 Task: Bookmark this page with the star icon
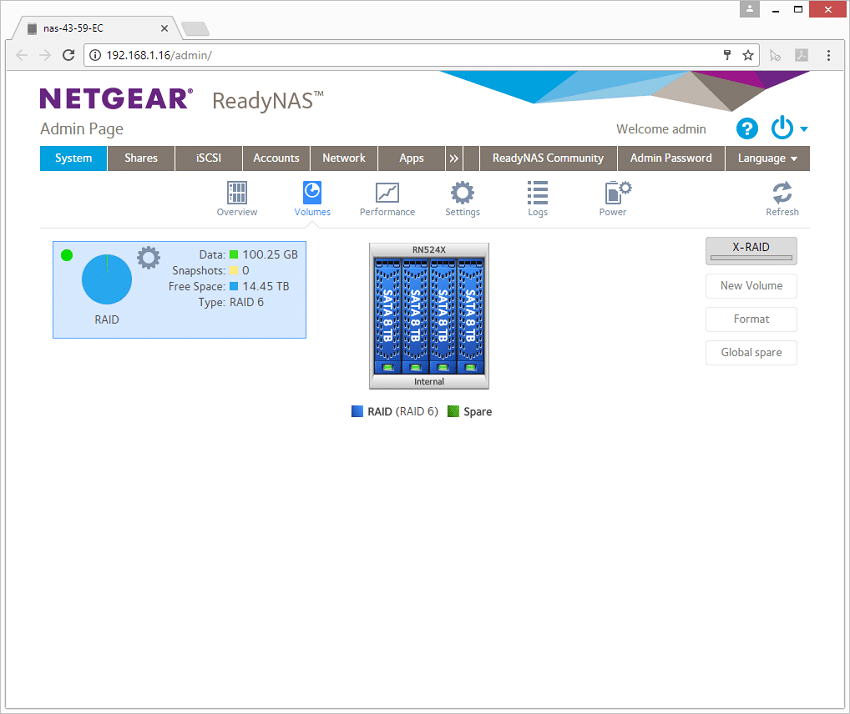click(748, 55)
